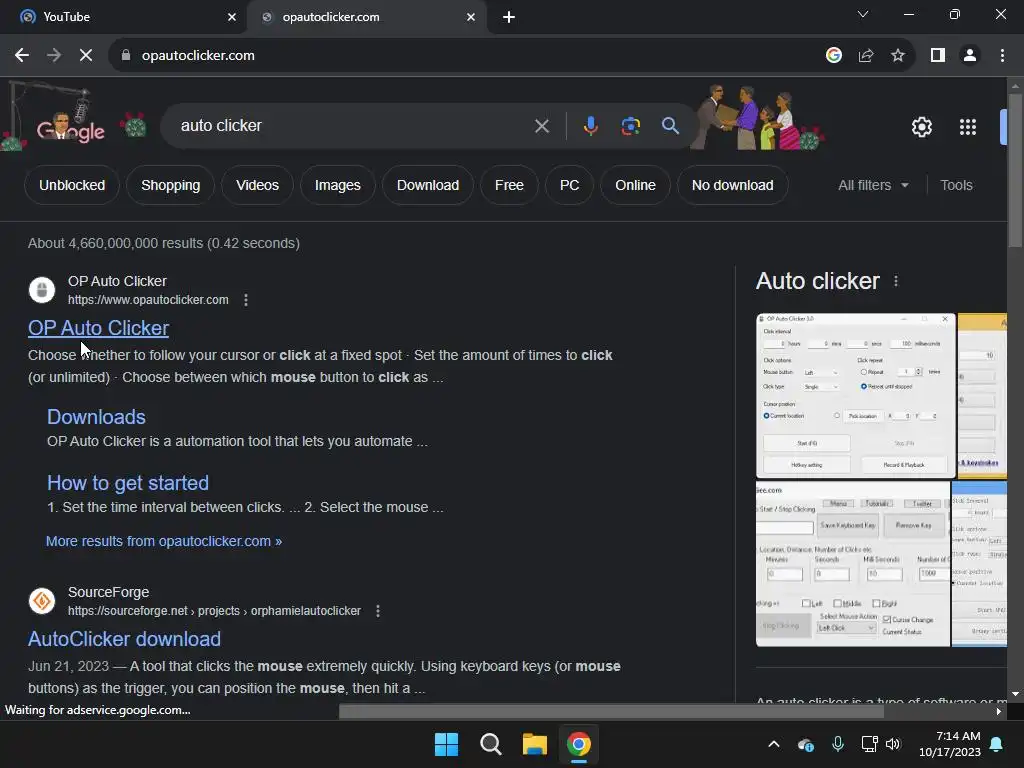The height and width of the screenshot is (768, 1024).
Task: Switch to Videos results
Action: click(x=257, y=185)
